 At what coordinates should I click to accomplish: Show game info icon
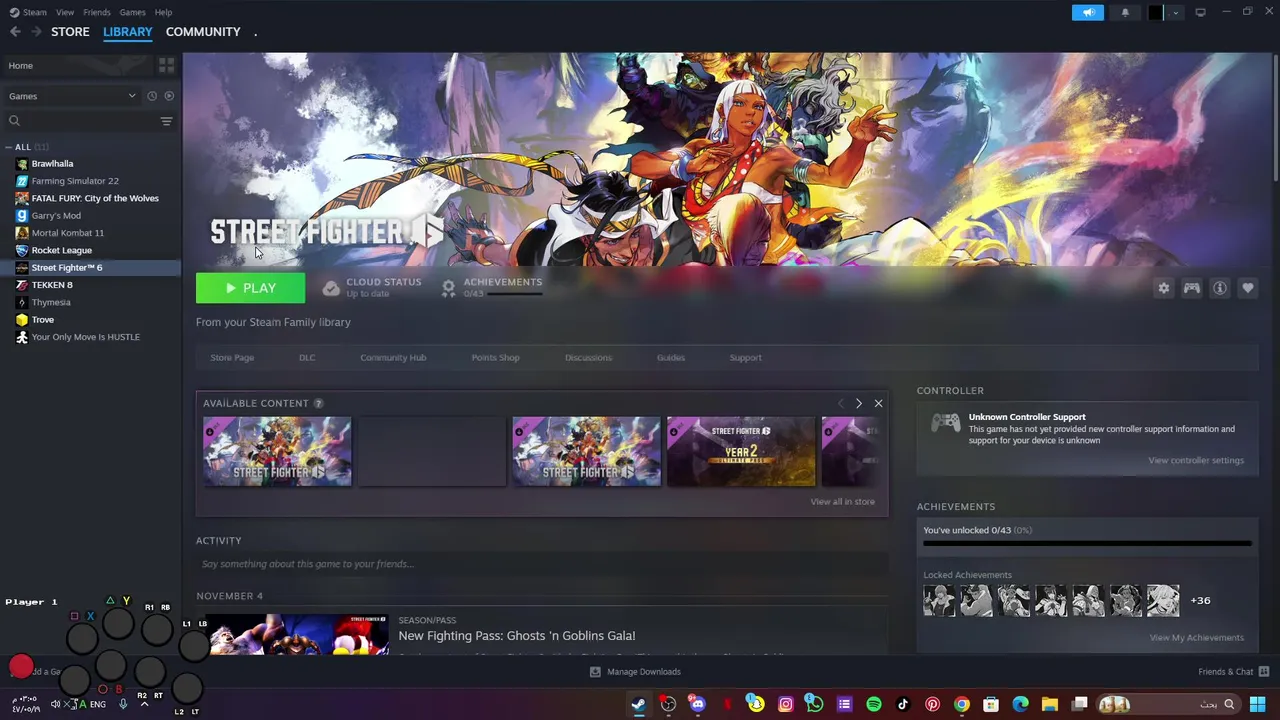click(1220, 288)
